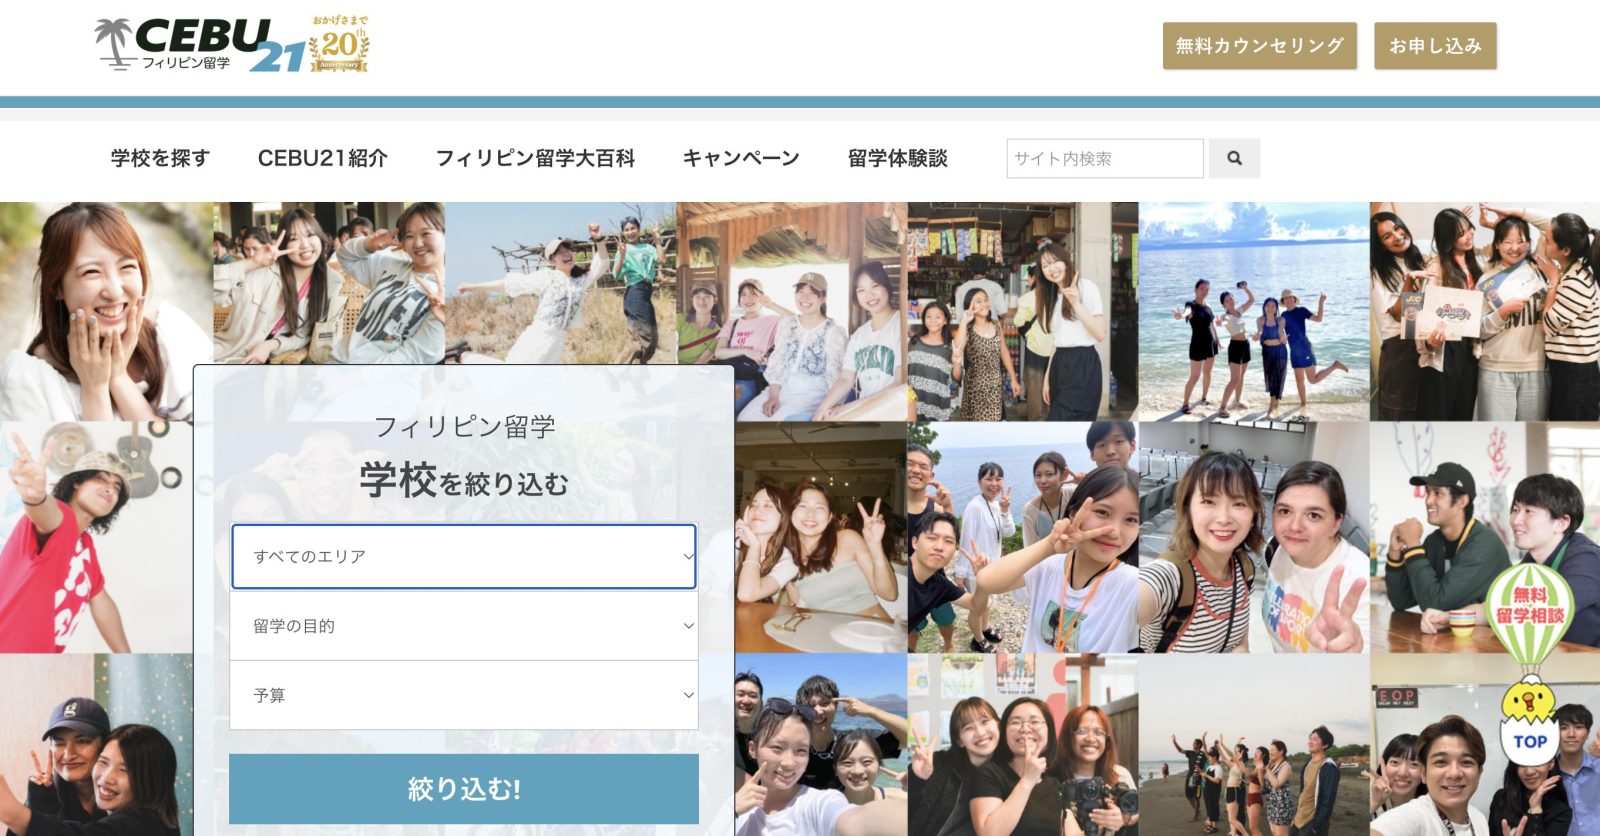1600x836 pixels.
Task: Click photo of woman jumping on dry grass
Action: click(560, 283)
